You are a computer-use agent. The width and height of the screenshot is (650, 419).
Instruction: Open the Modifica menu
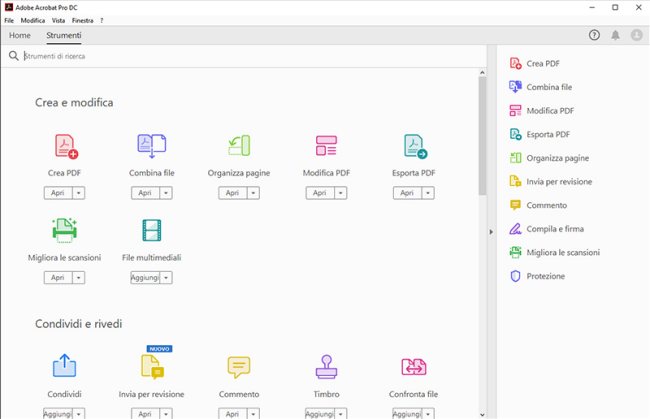pos(33,20)
